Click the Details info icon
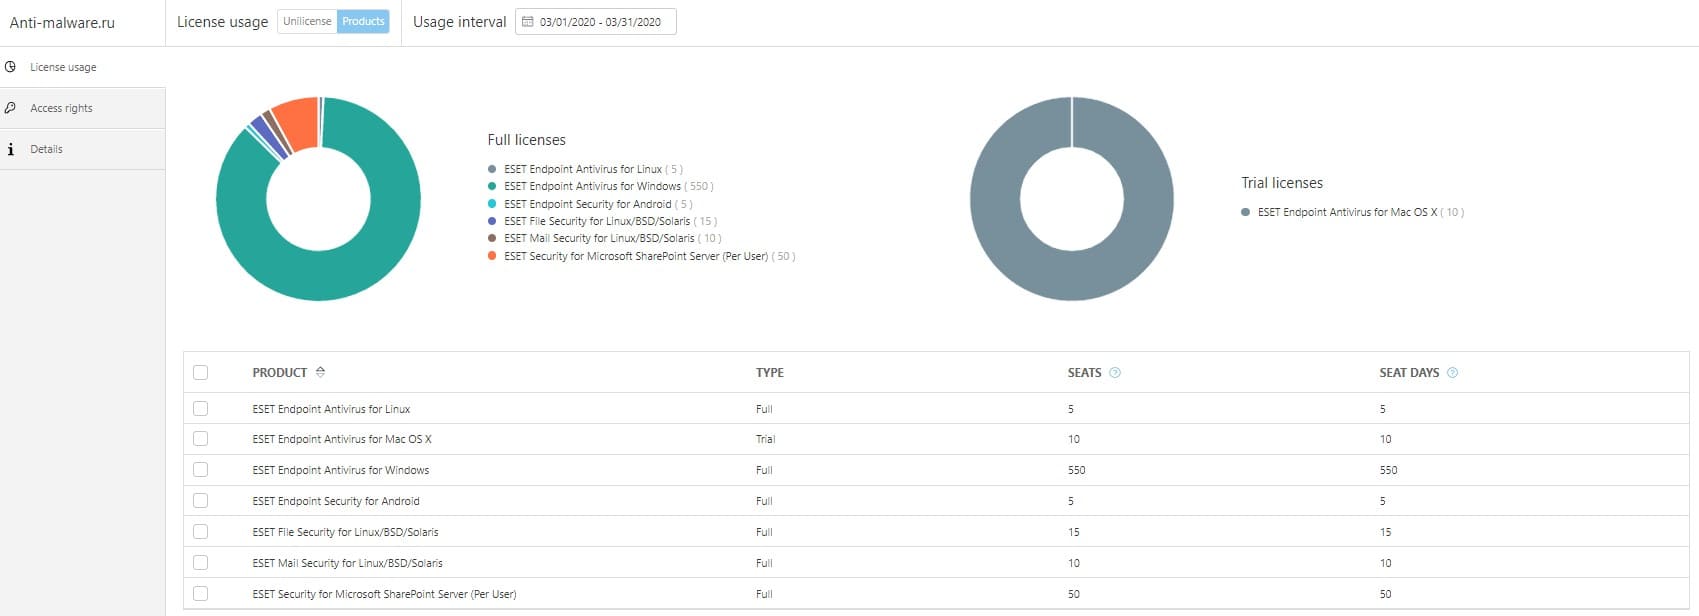This screenshot has height=616, width=1699. 10,149
